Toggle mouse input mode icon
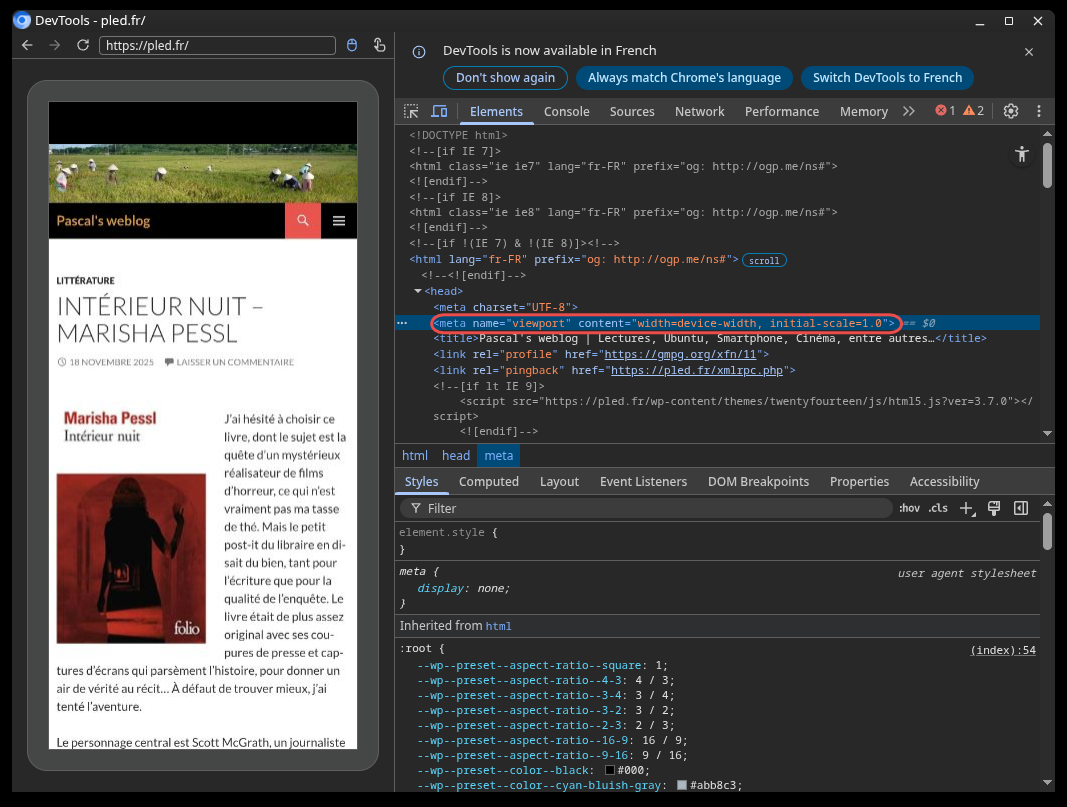 coord(351,45)
